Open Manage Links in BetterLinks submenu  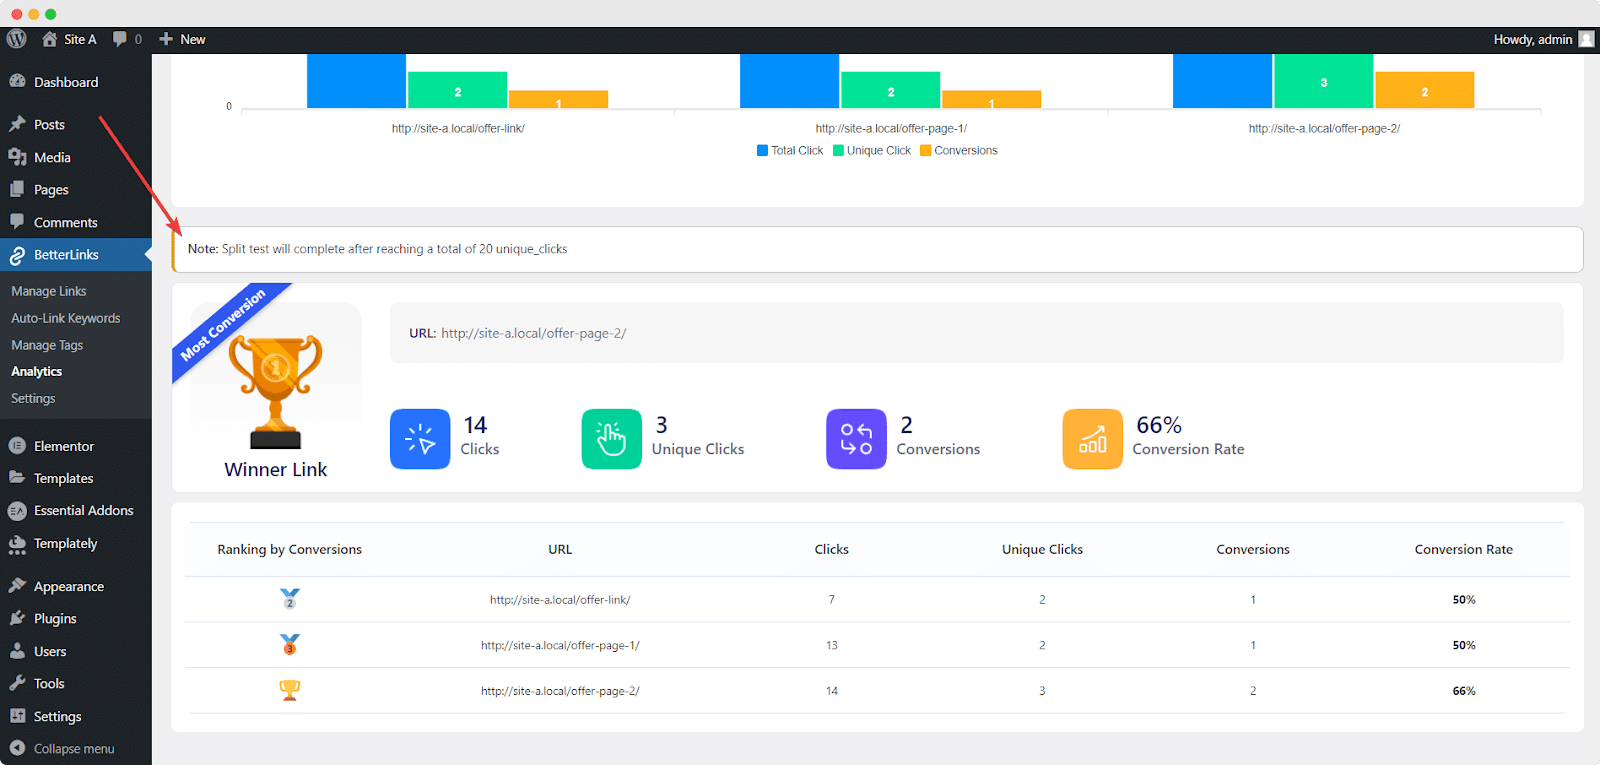49,291
